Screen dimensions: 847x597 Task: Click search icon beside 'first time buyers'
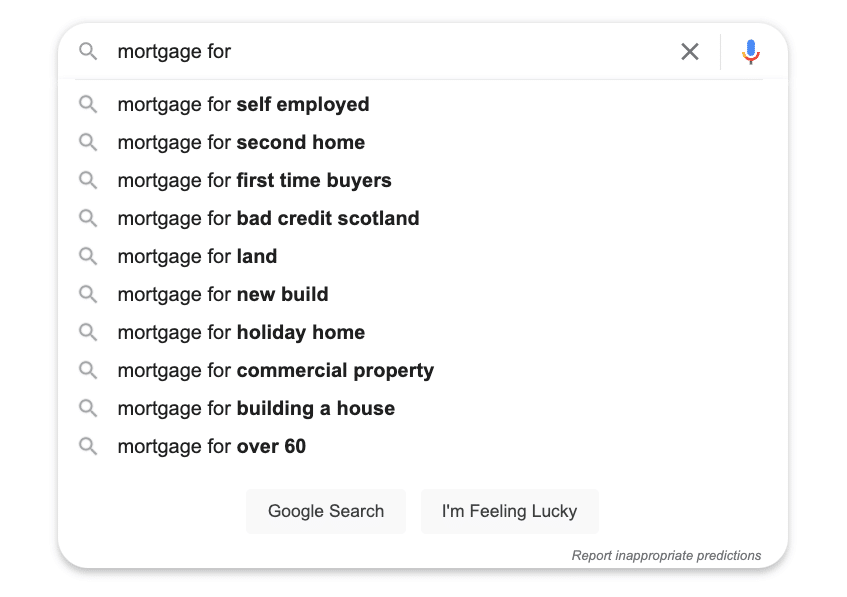tap(89, 180)
